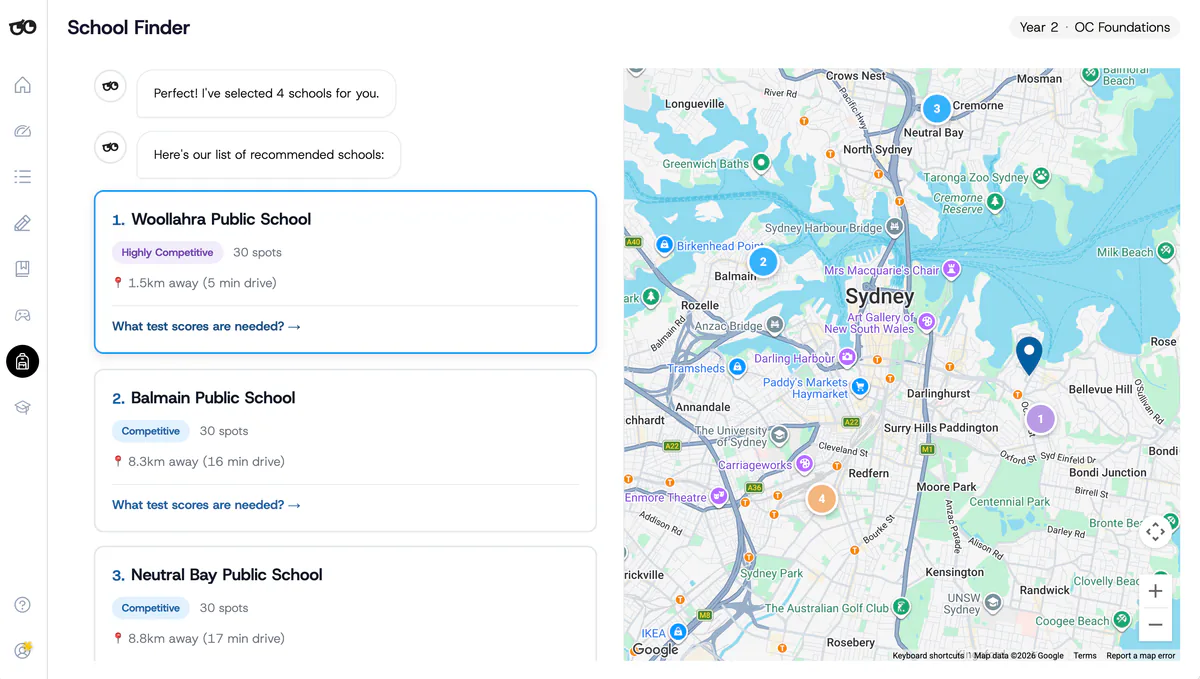Click the Sydney Harbour Bridge landmark marker

click(x=895, y=227)
